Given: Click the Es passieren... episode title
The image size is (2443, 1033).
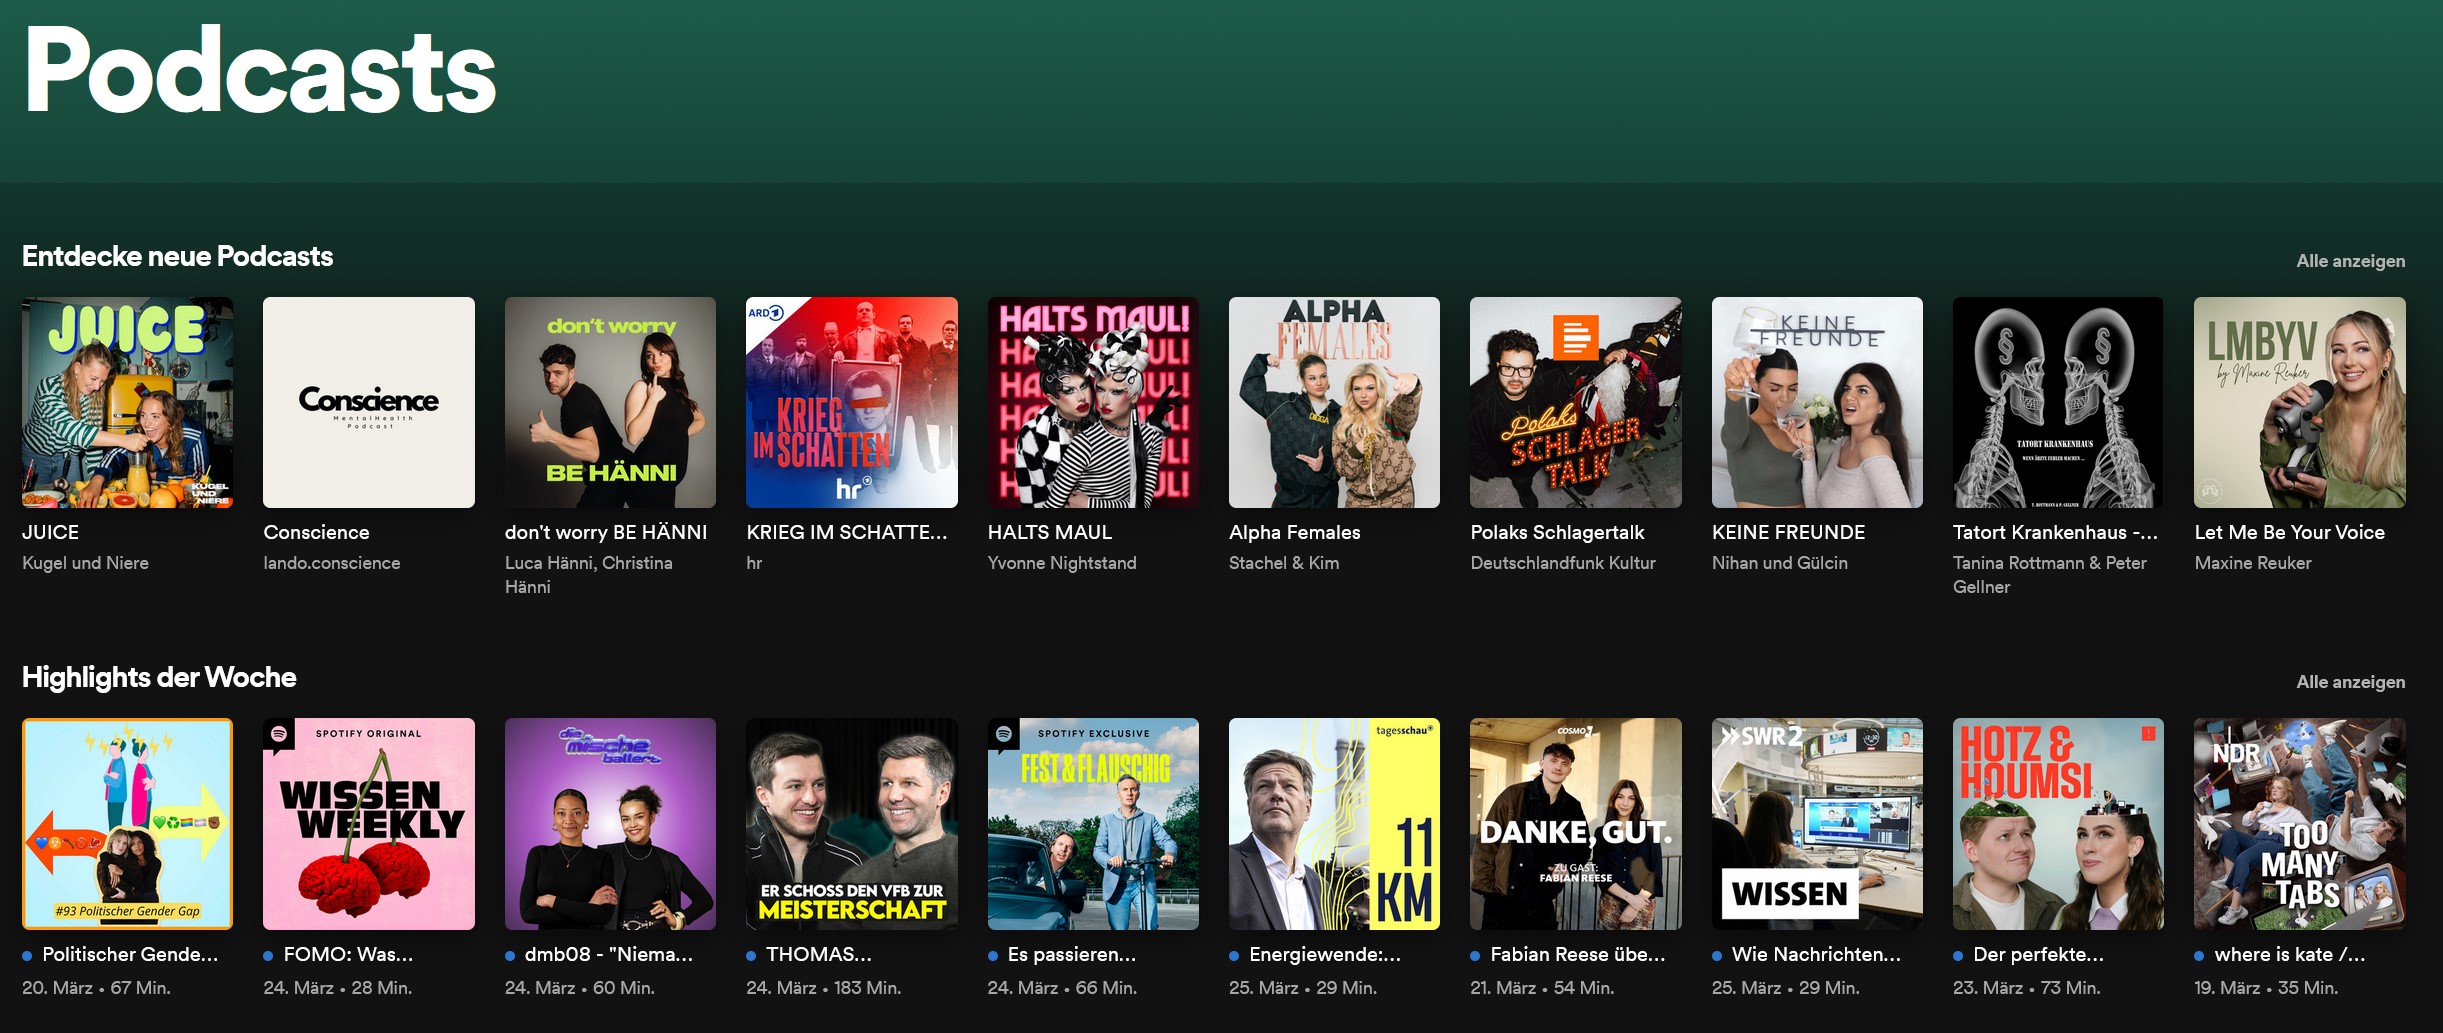Looking at the screenshot, I should click(1072, 955).
